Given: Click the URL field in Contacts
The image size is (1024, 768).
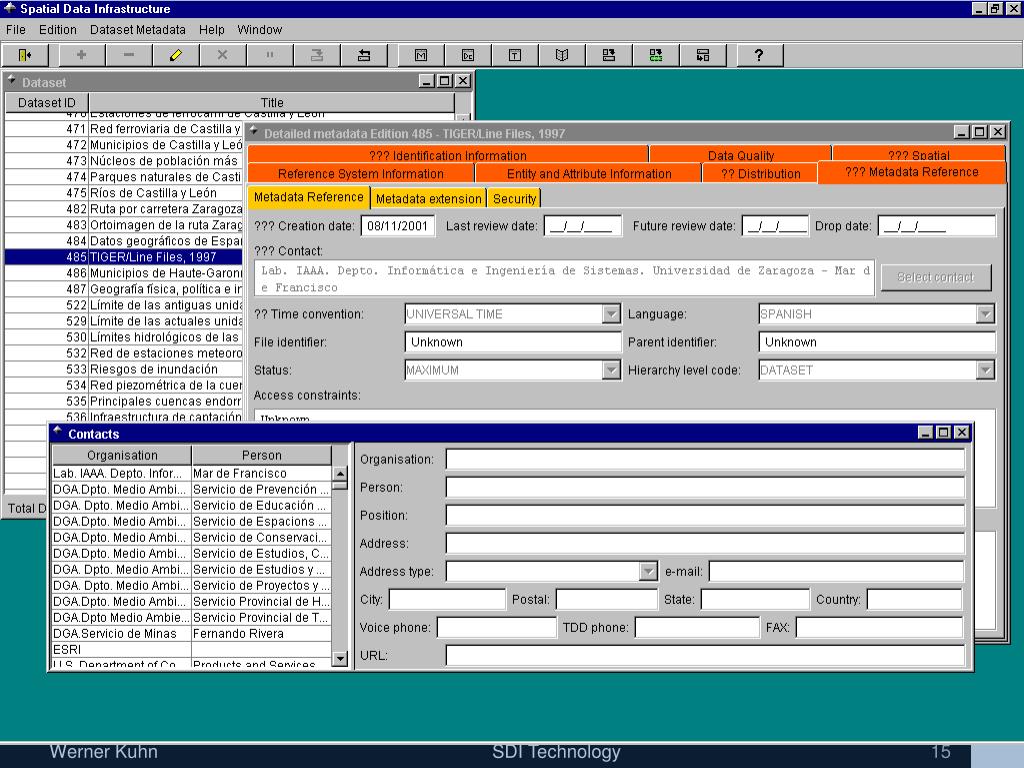Looking at the screenshot, I should click(705, 655).
